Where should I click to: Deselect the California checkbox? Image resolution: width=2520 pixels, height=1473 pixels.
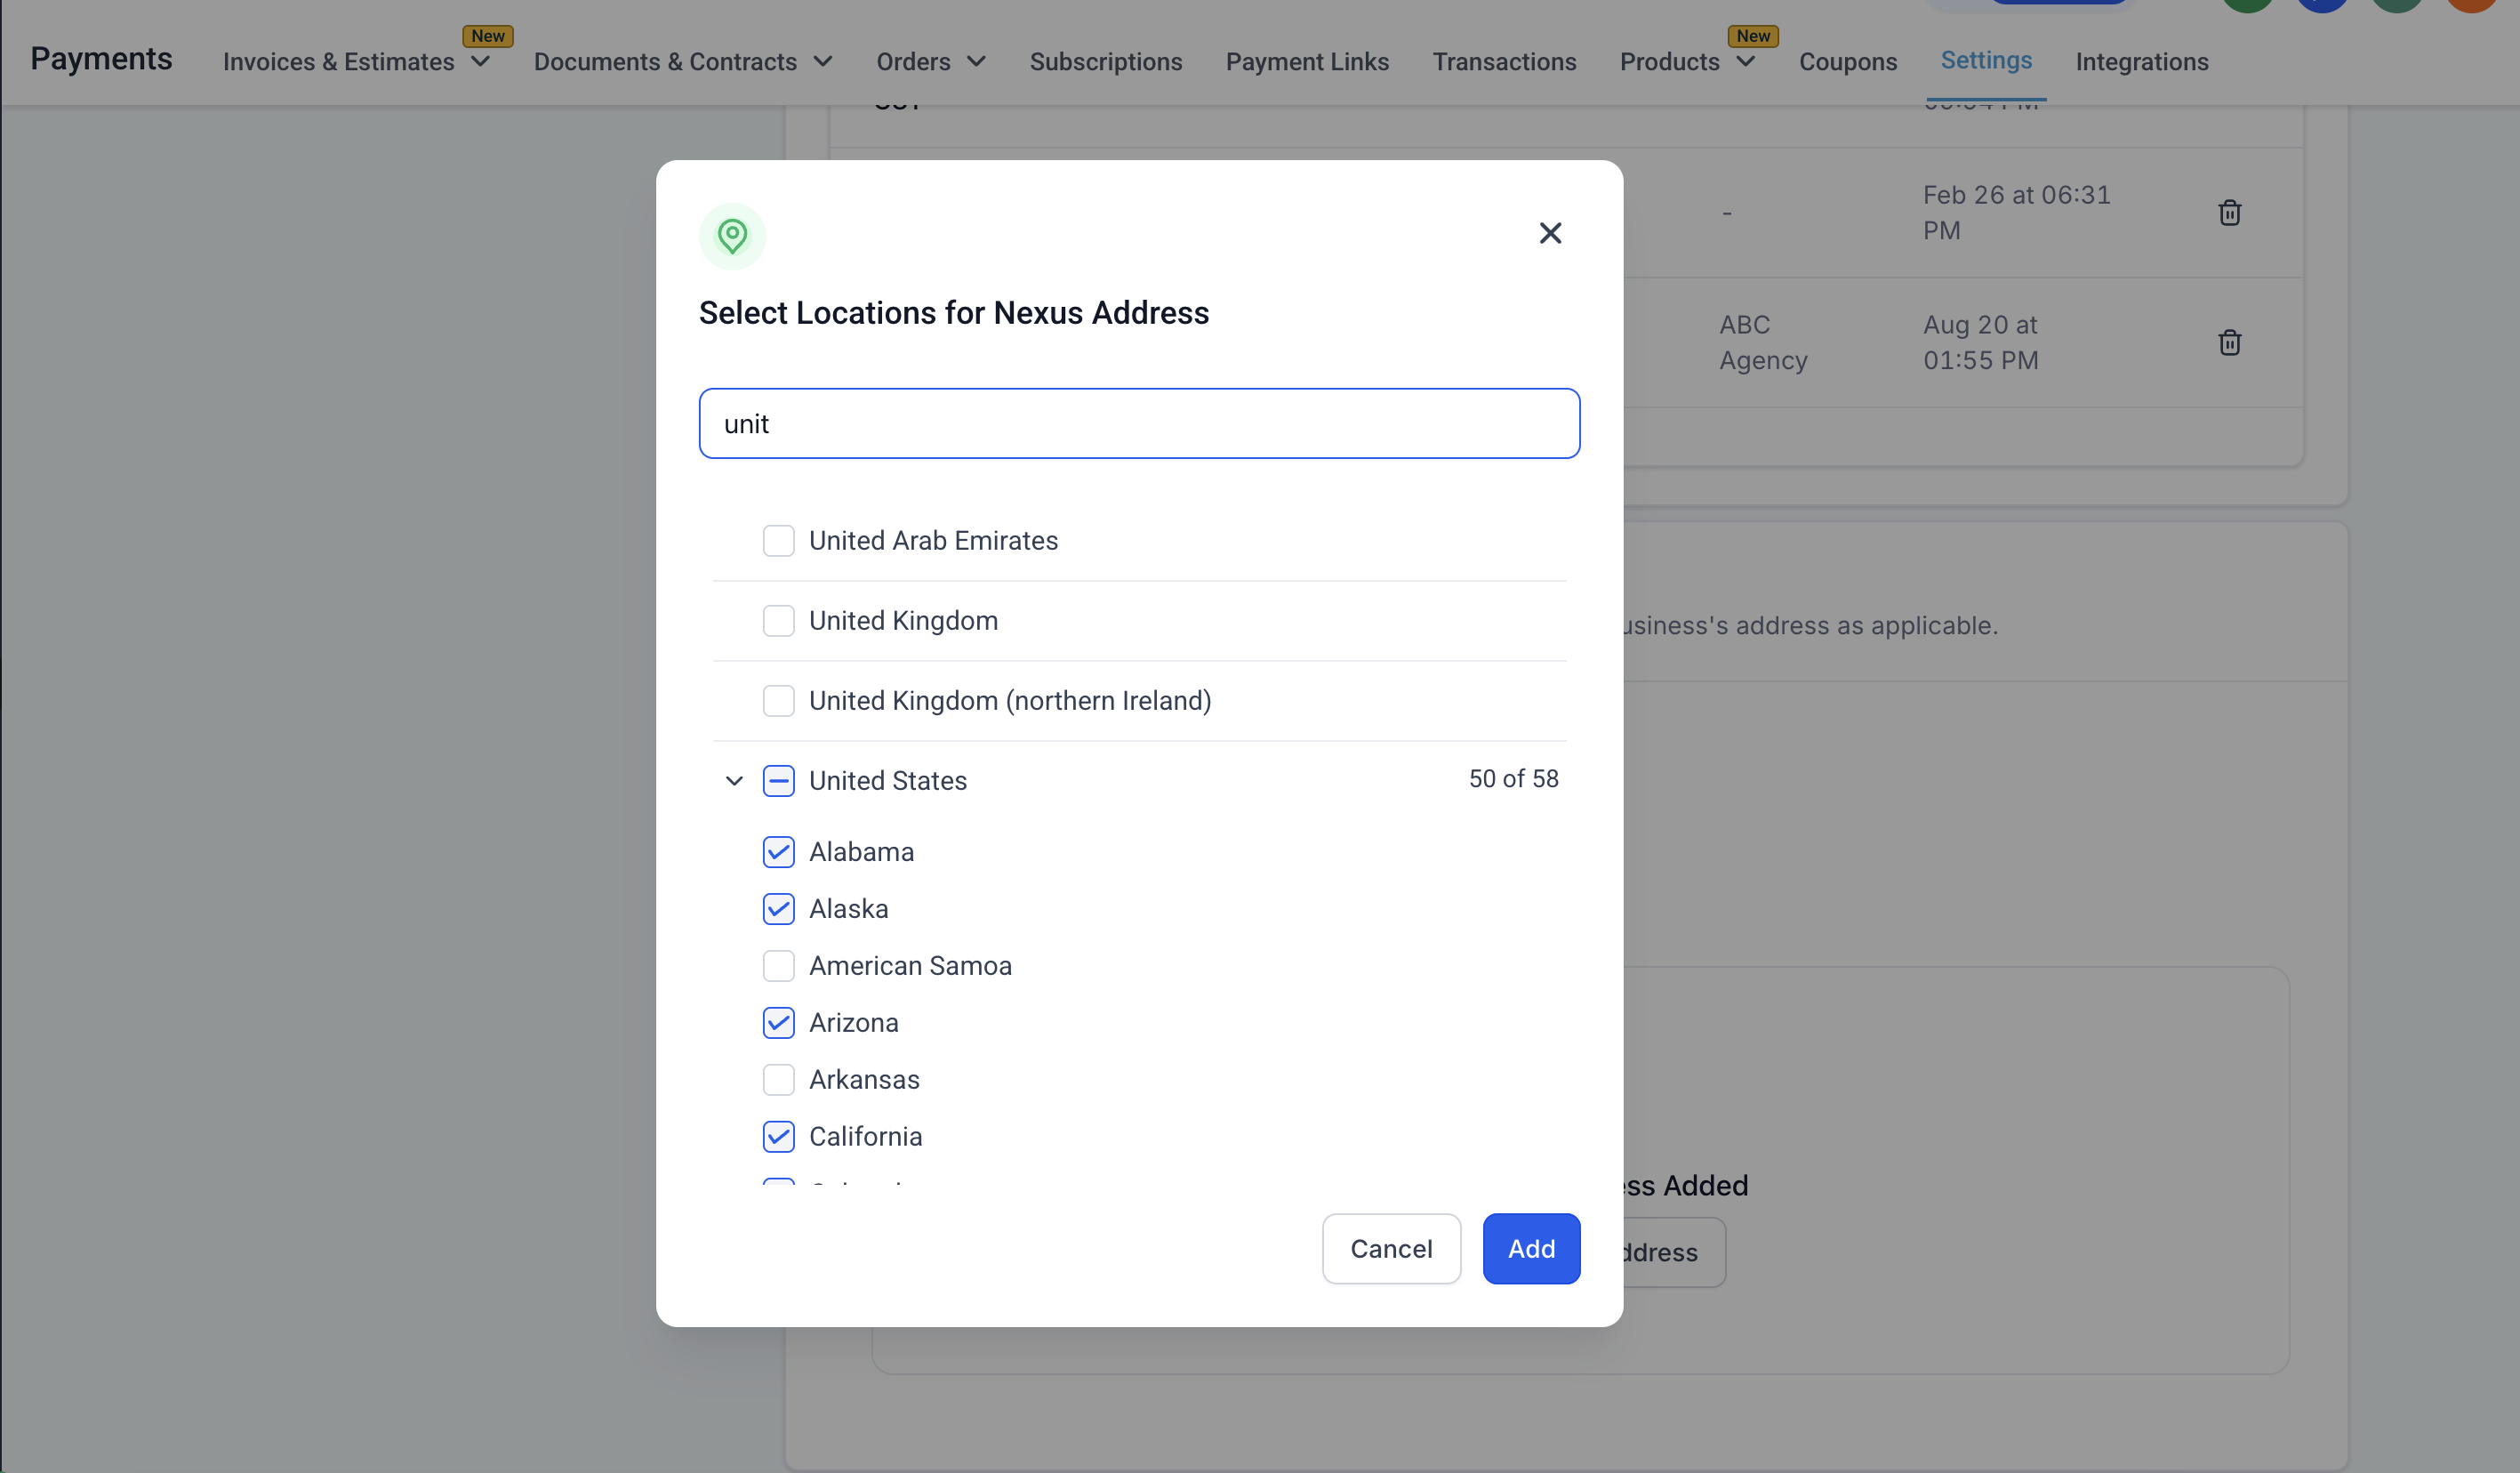pos(778,1137)
